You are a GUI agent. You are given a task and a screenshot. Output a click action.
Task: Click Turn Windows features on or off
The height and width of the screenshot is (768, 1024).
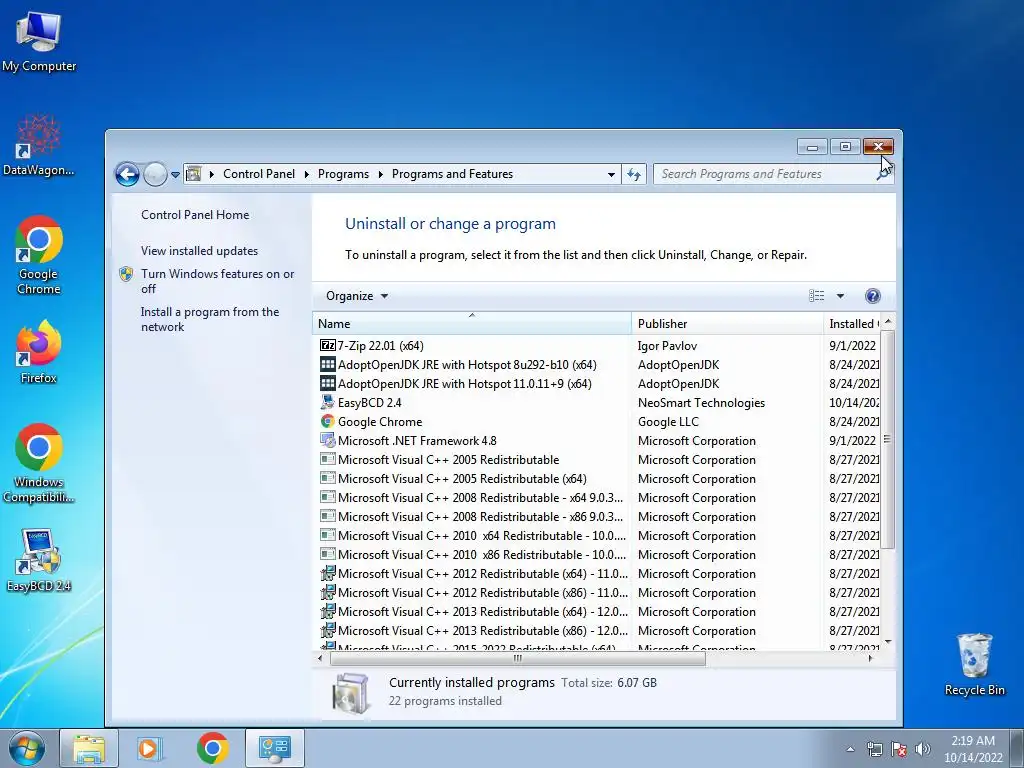pos(217,281)
